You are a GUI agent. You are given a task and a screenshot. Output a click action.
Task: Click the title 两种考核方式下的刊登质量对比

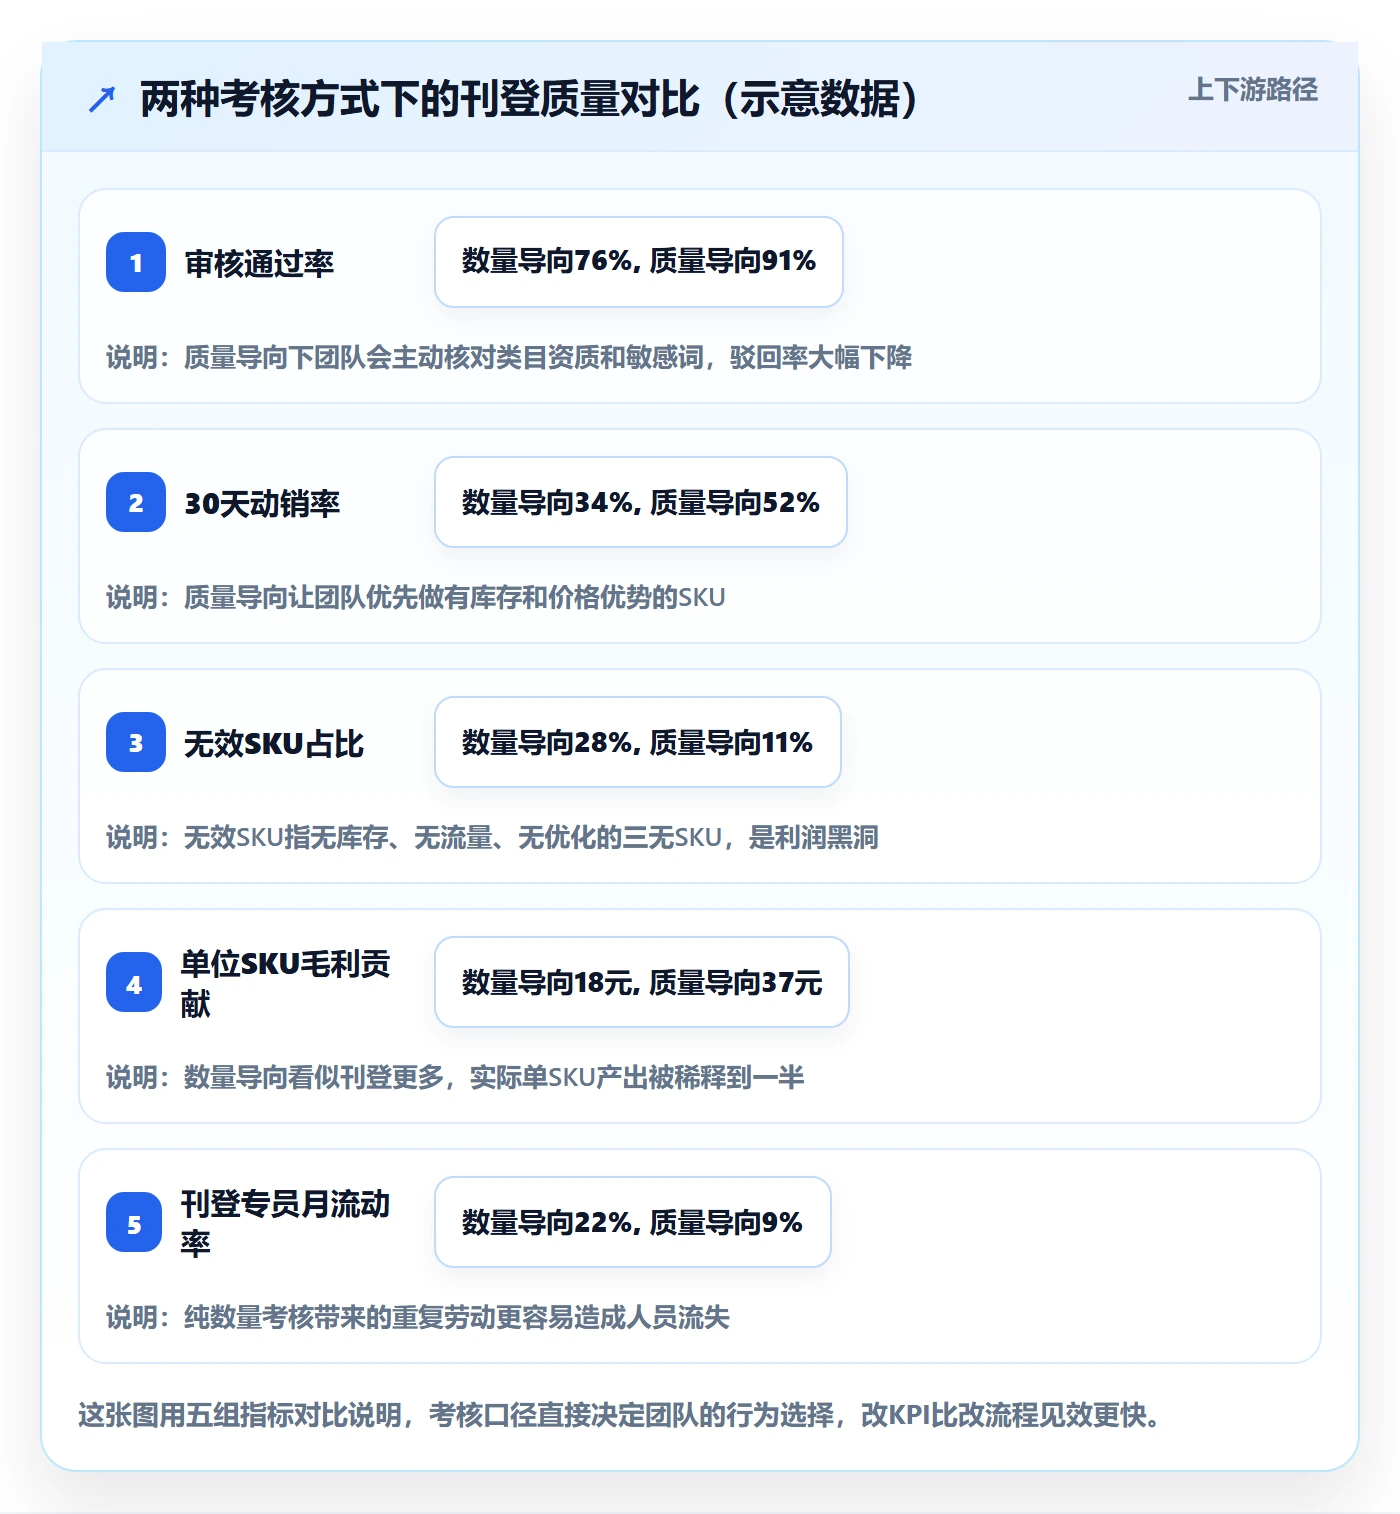pos(530,99)
